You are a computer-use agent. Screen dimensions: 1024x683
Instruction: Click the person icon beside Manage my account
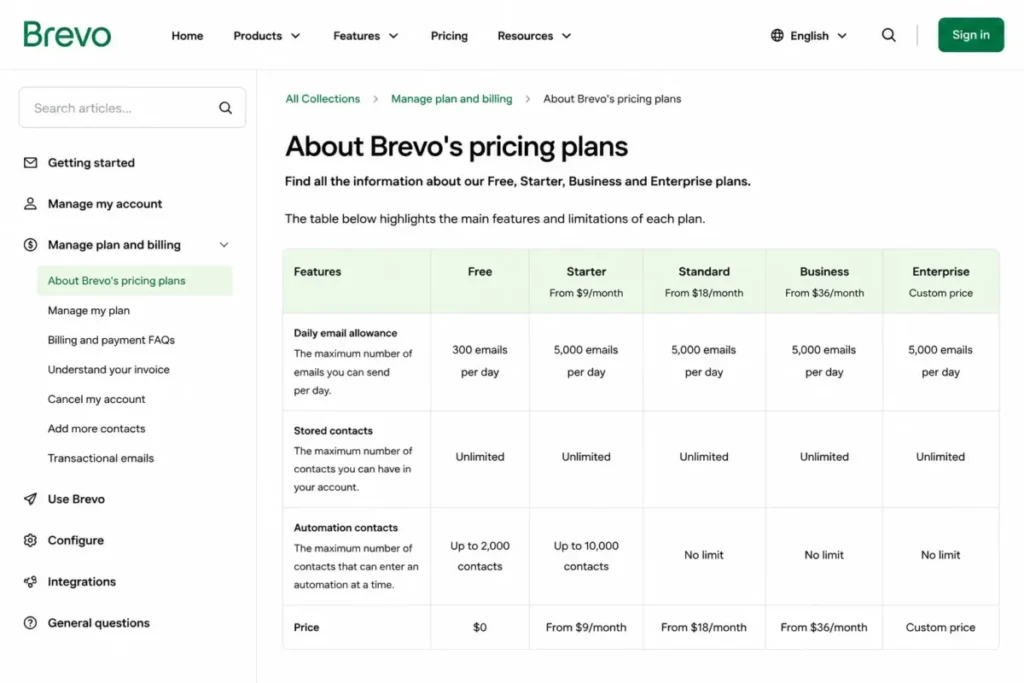pos(30,204)
